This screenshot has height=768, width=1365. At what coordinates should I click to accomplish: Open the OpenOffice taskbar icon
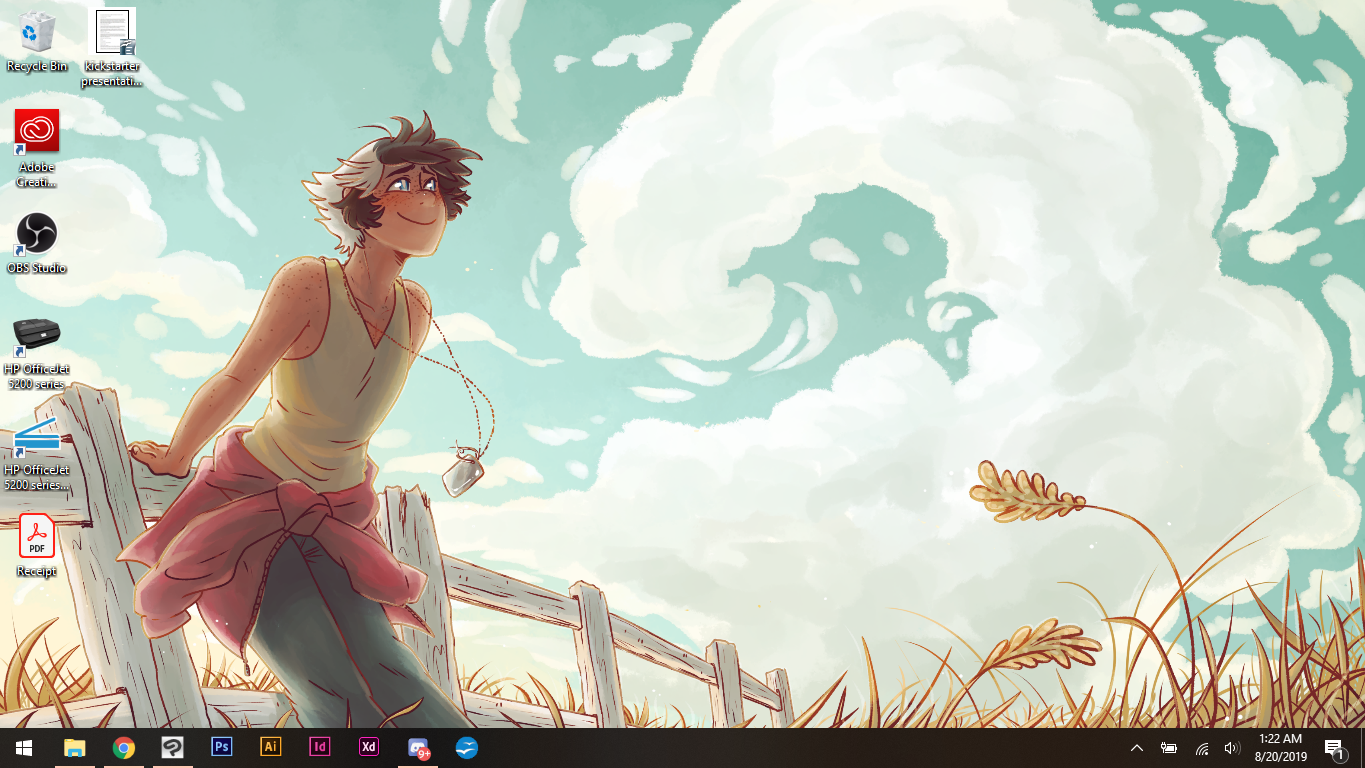[x=467, y=748]
